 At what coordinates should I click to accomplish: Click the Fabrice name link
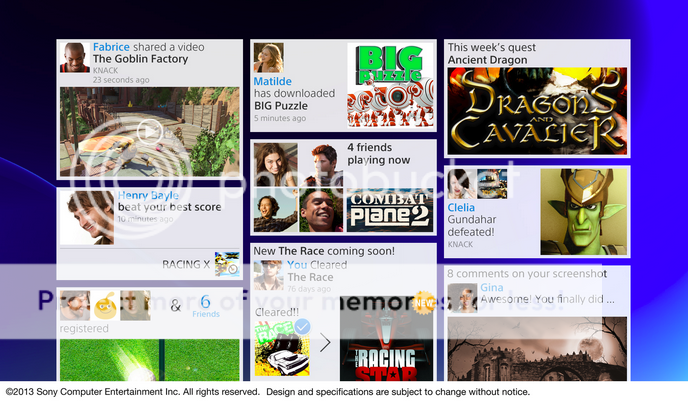pos(111,47)
